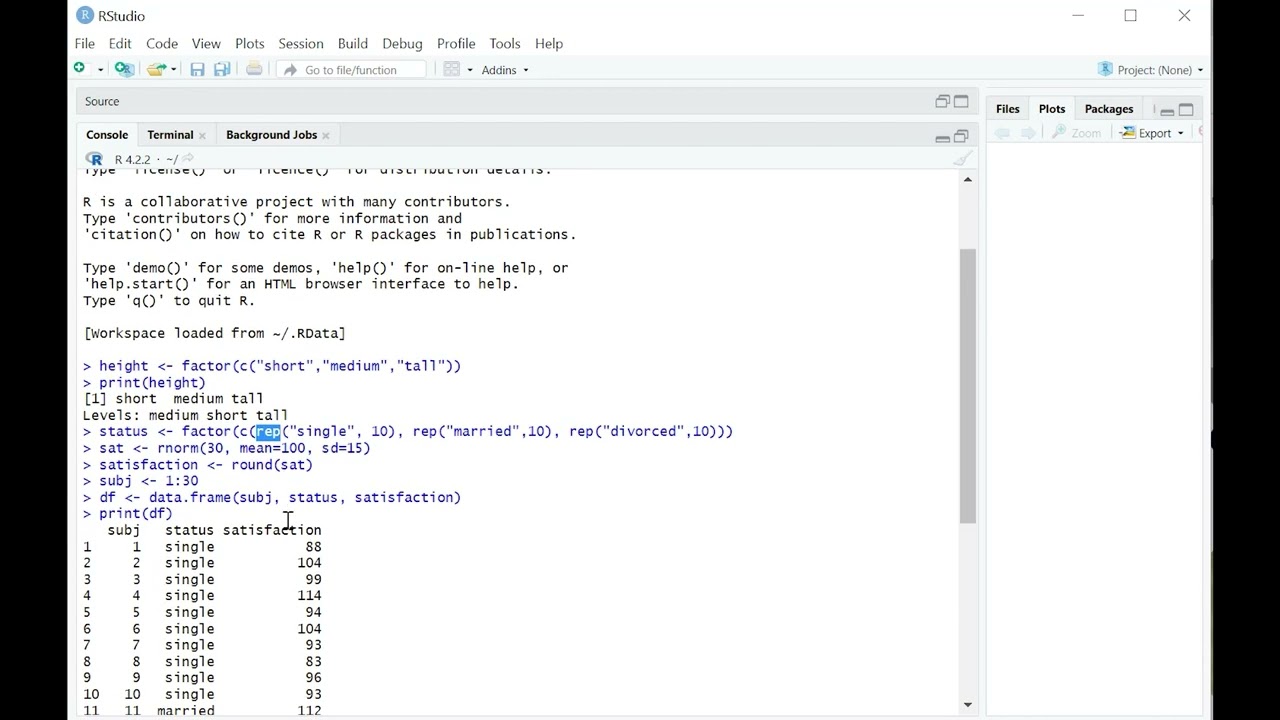Select the Plots tab
The width and height of the screenshot is (1280, 720).
[x=1052, y=109]
